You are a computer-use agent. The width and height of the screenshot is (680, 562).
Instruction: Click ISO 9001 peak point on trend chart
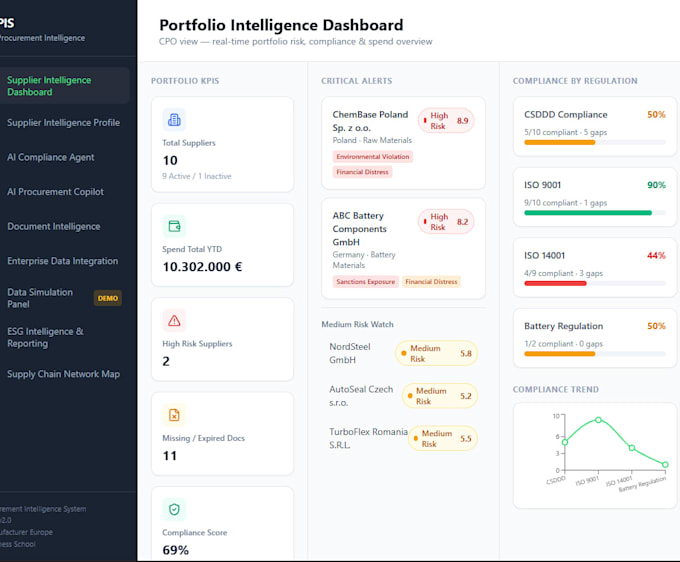[x=598, y=420]
